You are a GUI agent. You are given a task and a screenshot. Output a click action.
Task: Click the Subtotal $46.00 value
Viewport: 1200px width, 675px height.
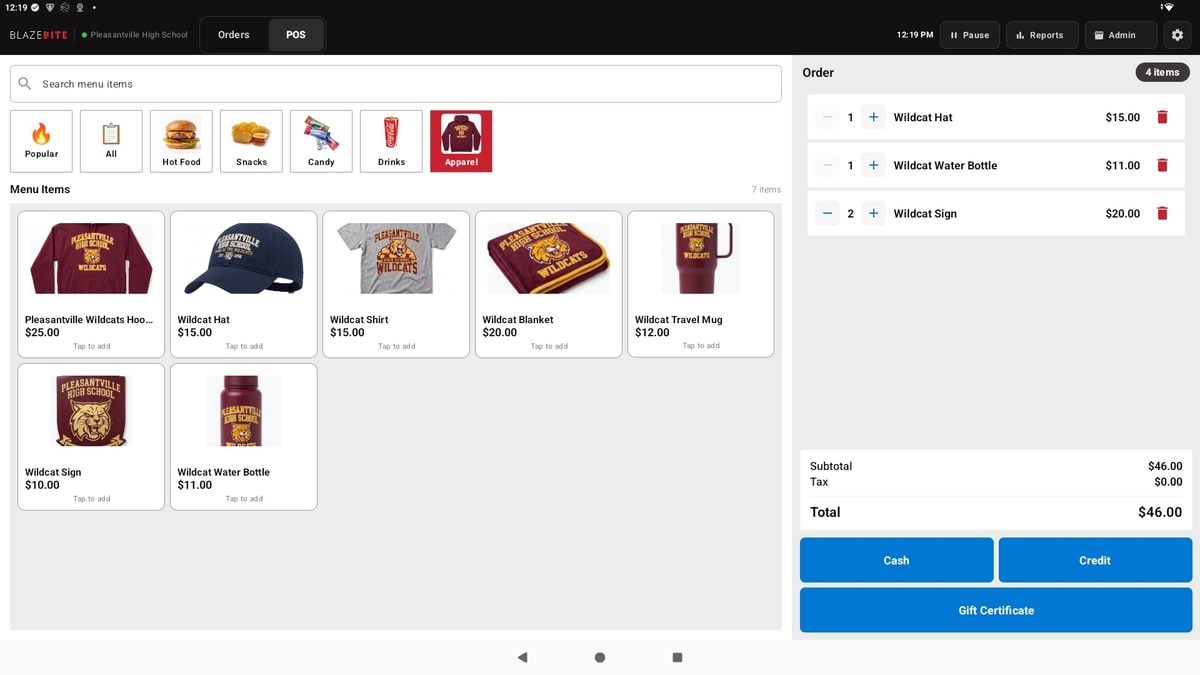coord(1165,466)
